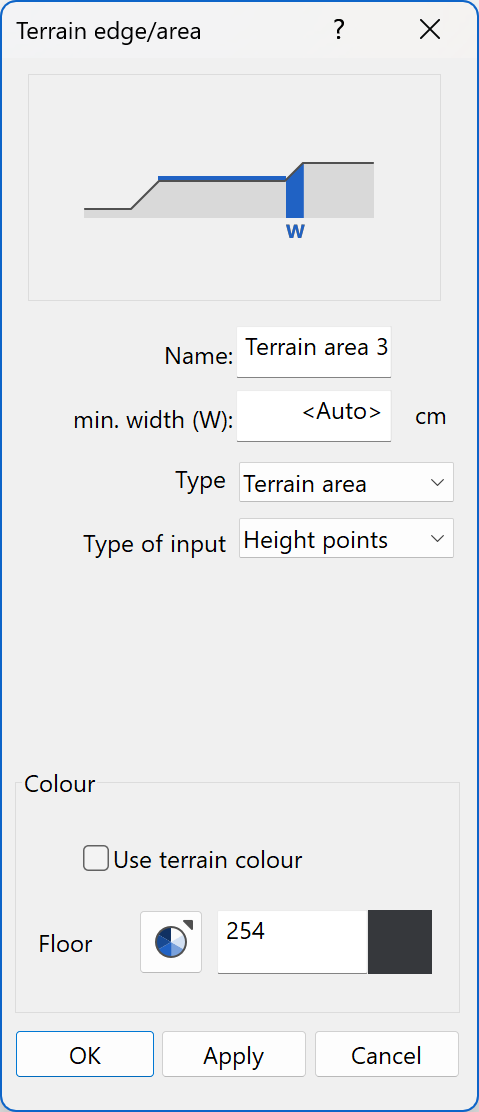This screenshot has height=1112, width=479.
Task: Click the Floor colour value field 254
Action: (x=292, y=942)
